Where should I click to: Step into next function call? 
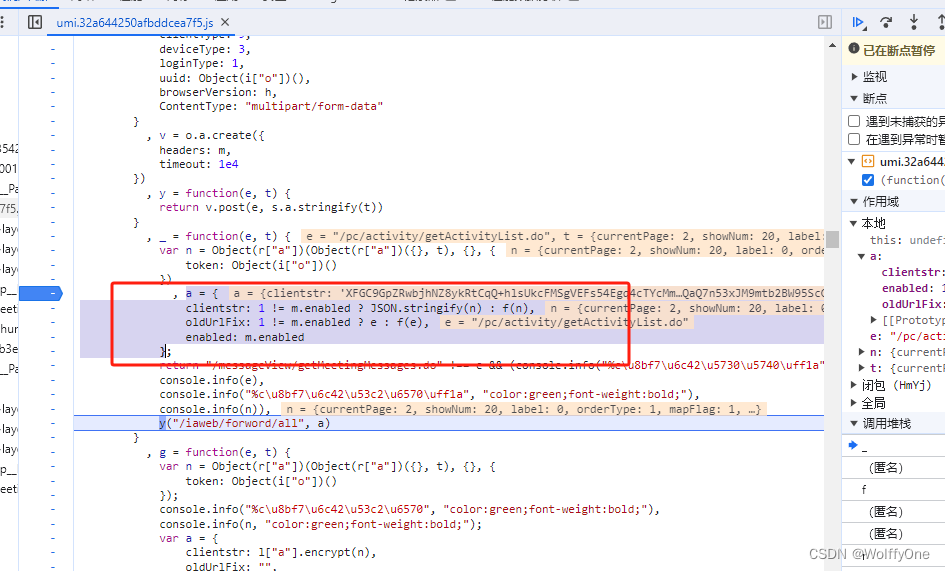coord(914,22)
